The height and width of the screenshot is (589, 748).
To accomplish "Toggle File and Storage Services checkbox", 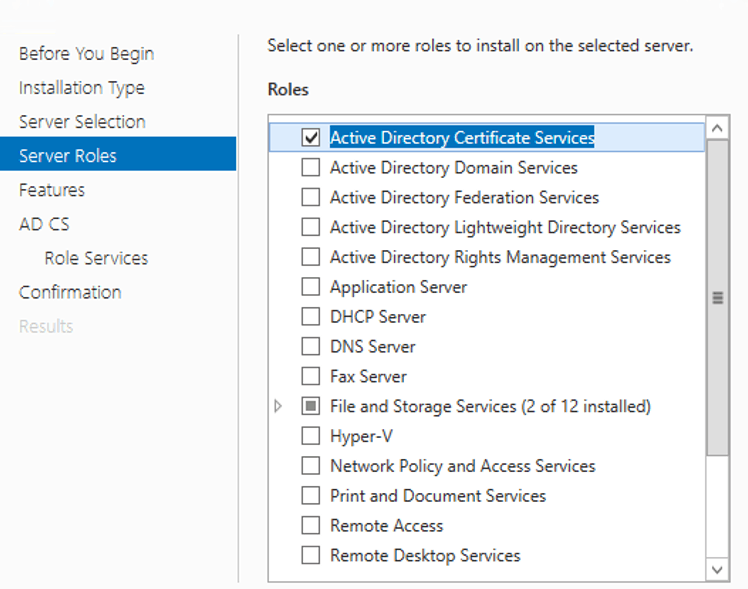I will tap(311, 406).
